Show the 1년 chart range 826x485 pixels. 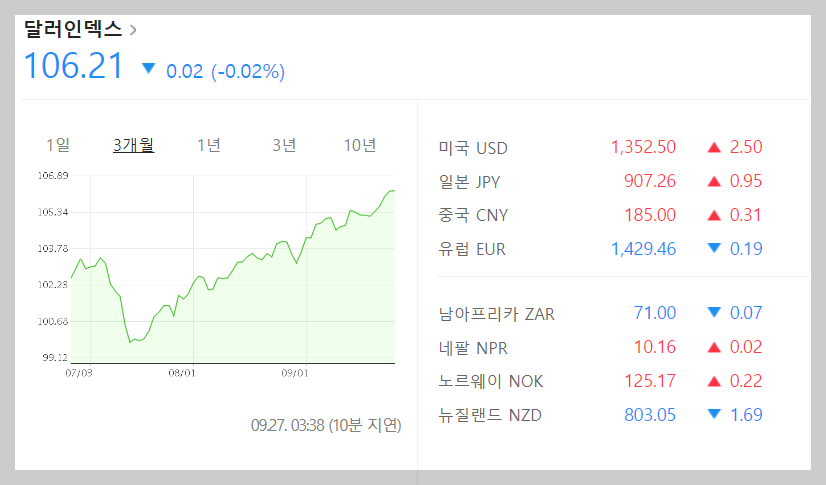[x=209, y=145]
